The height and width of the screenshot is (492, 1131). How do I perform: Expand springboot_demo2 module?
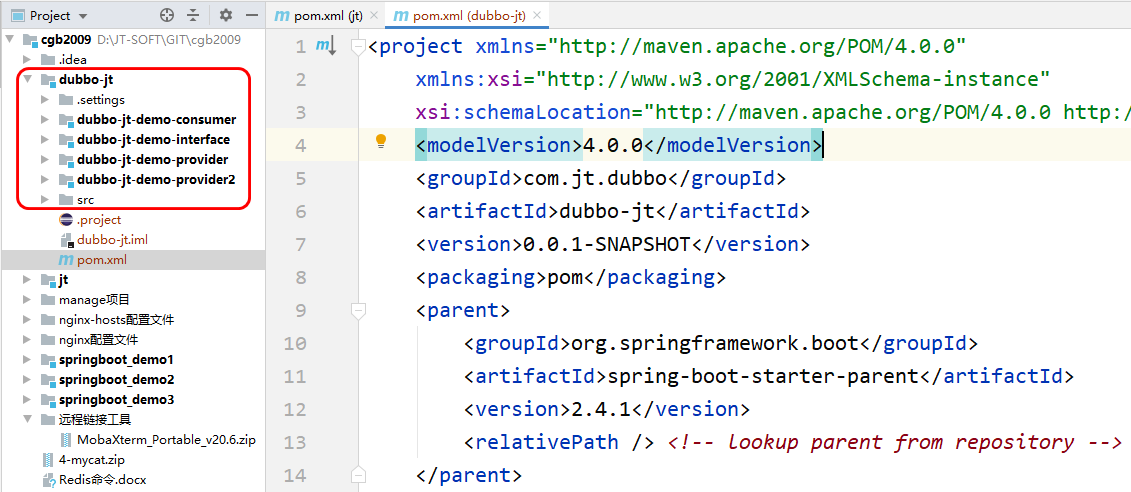[x=27, y=379]
